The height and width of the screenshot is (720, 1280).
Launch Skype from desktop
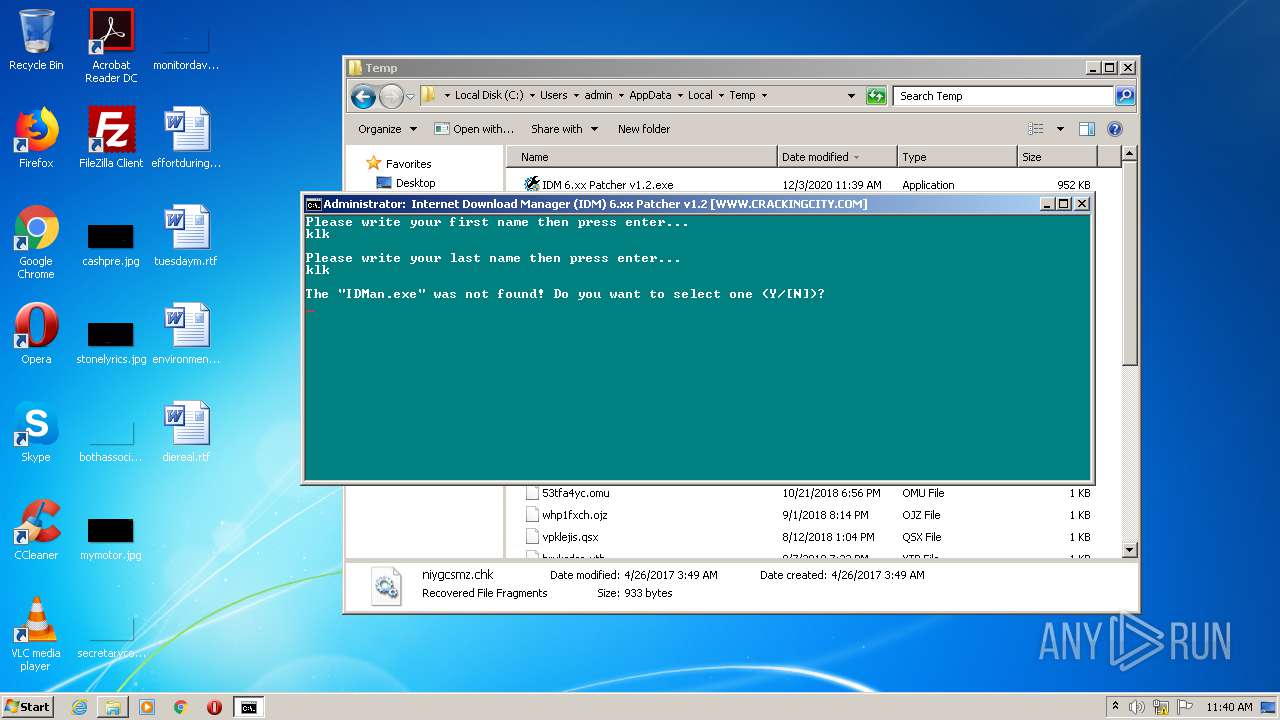36,432
